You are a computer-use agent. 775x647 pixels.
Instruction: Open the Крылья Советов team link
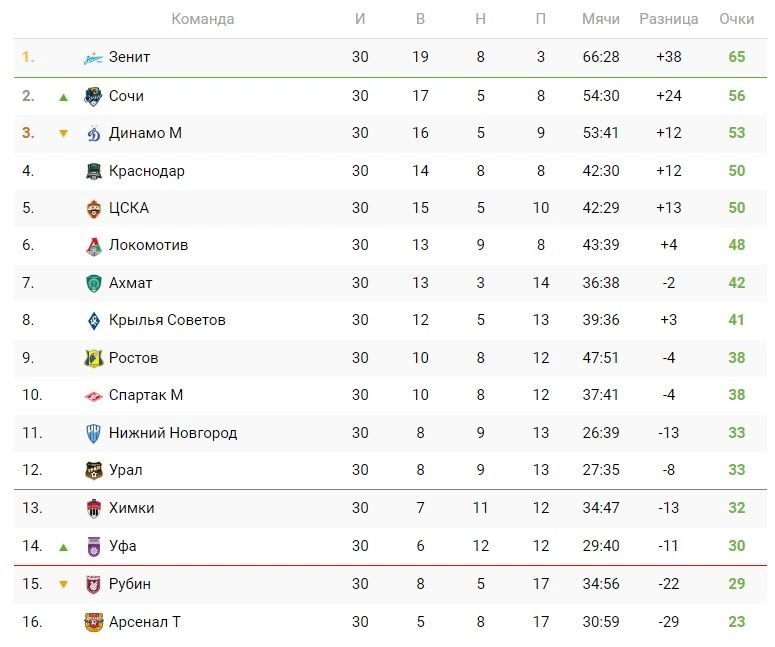click(x=167, y=320)
